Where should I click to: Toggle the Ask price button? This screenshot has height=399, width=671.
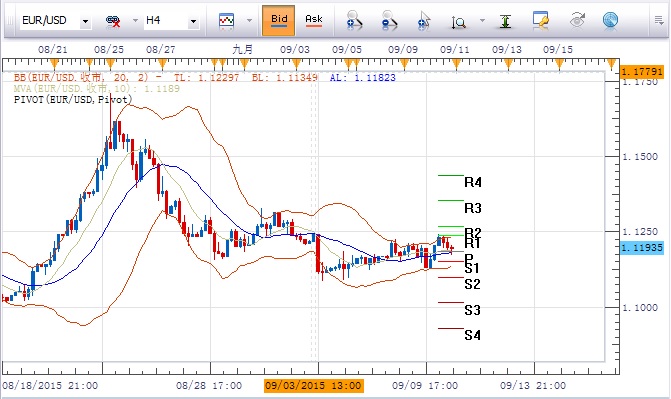314,20
